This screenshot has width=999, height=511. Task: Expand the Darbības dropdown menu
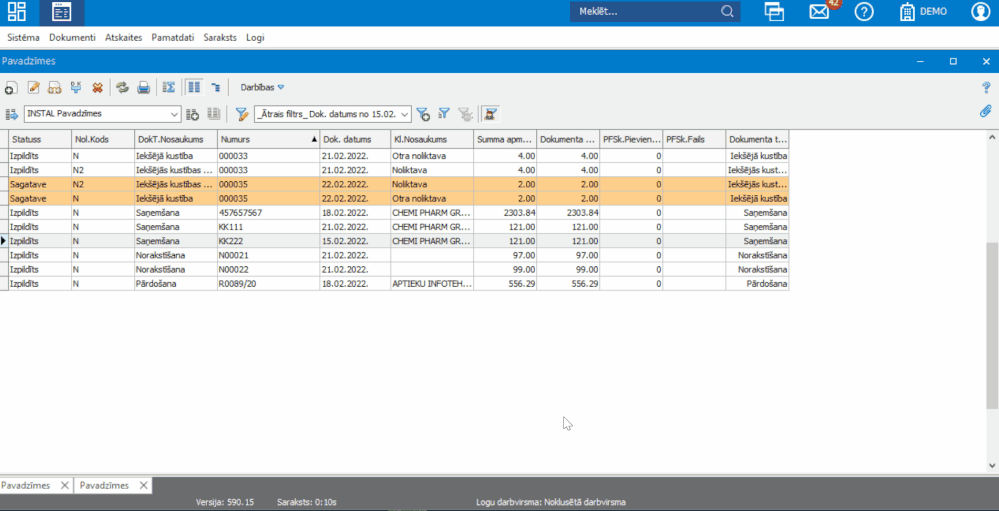(x=262, y=88)
